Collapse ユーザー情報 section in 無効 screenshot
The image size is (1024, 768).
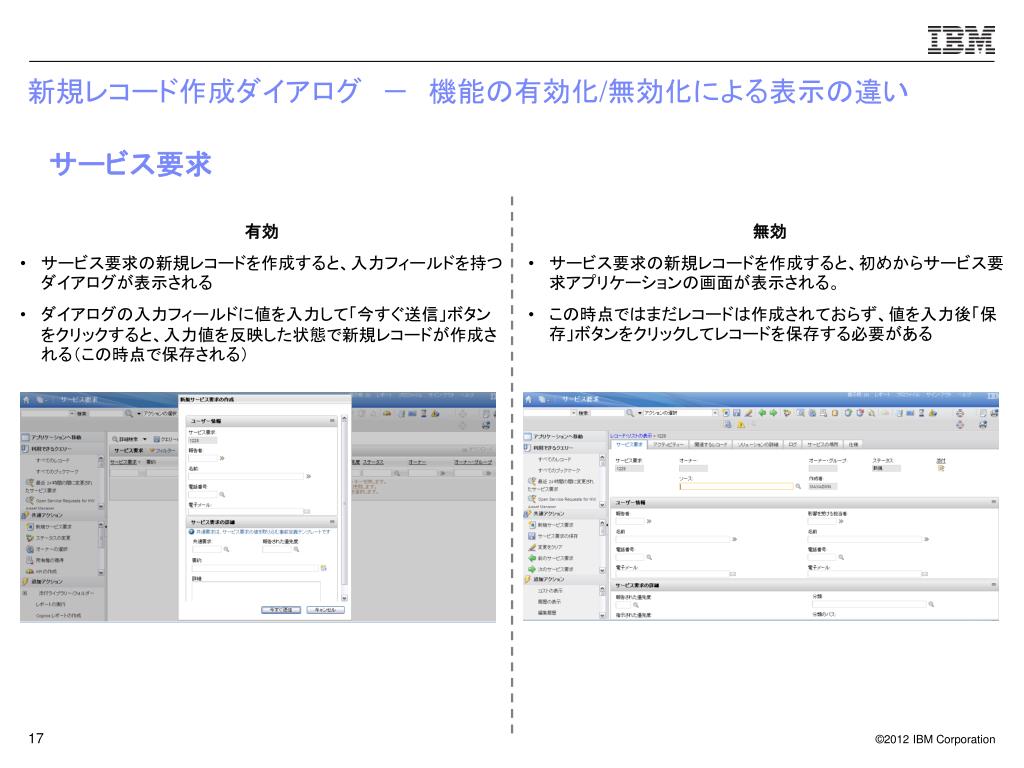point(994,502)
